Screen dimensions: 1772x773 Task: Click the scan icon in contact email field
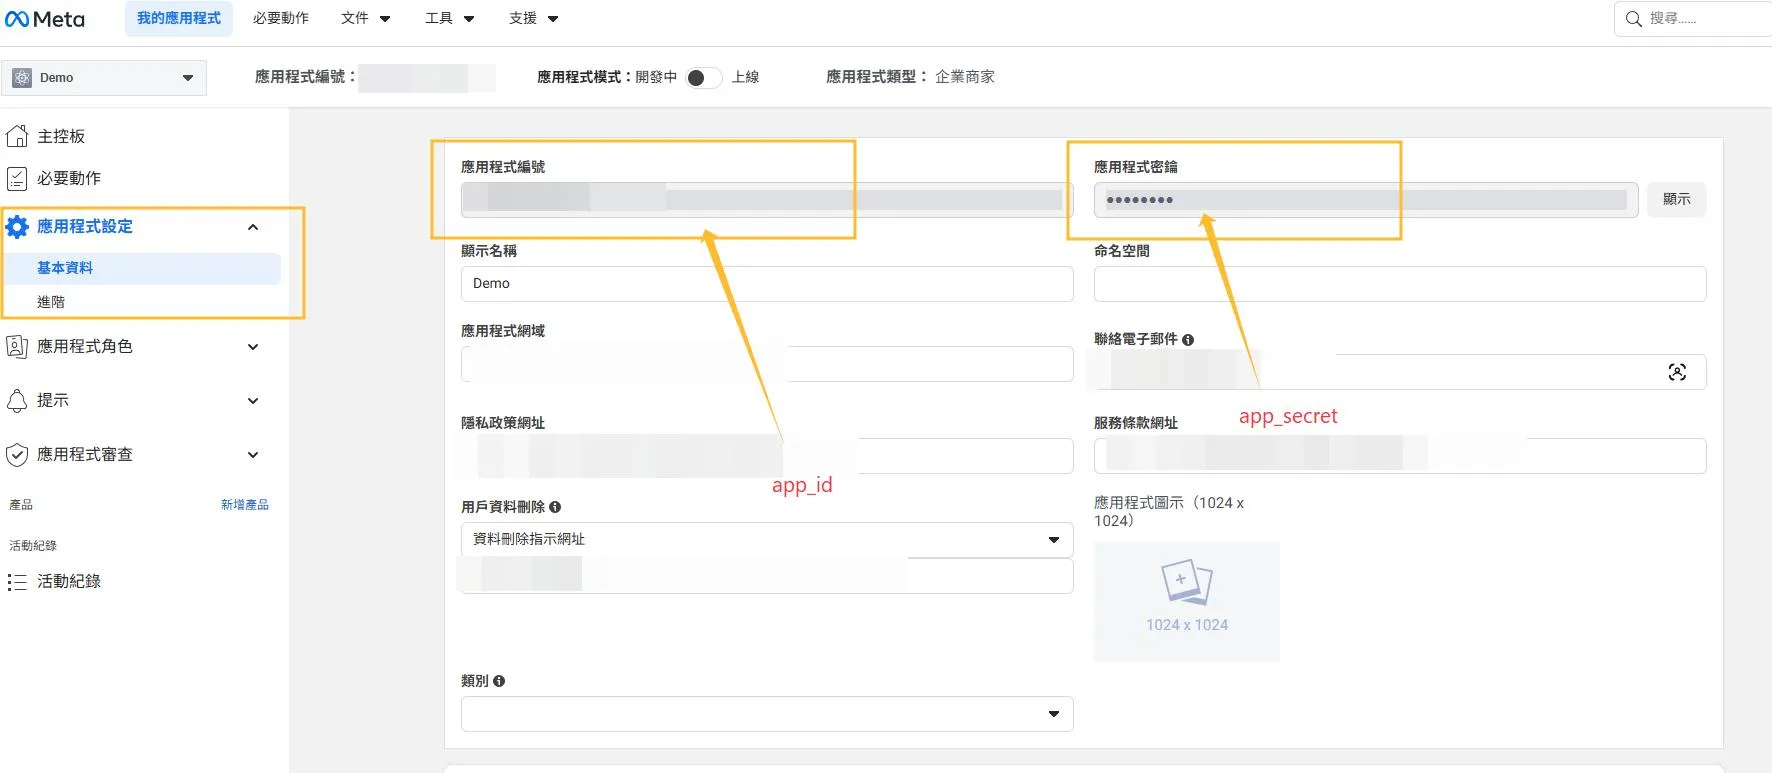click(x=1678, y=372)
